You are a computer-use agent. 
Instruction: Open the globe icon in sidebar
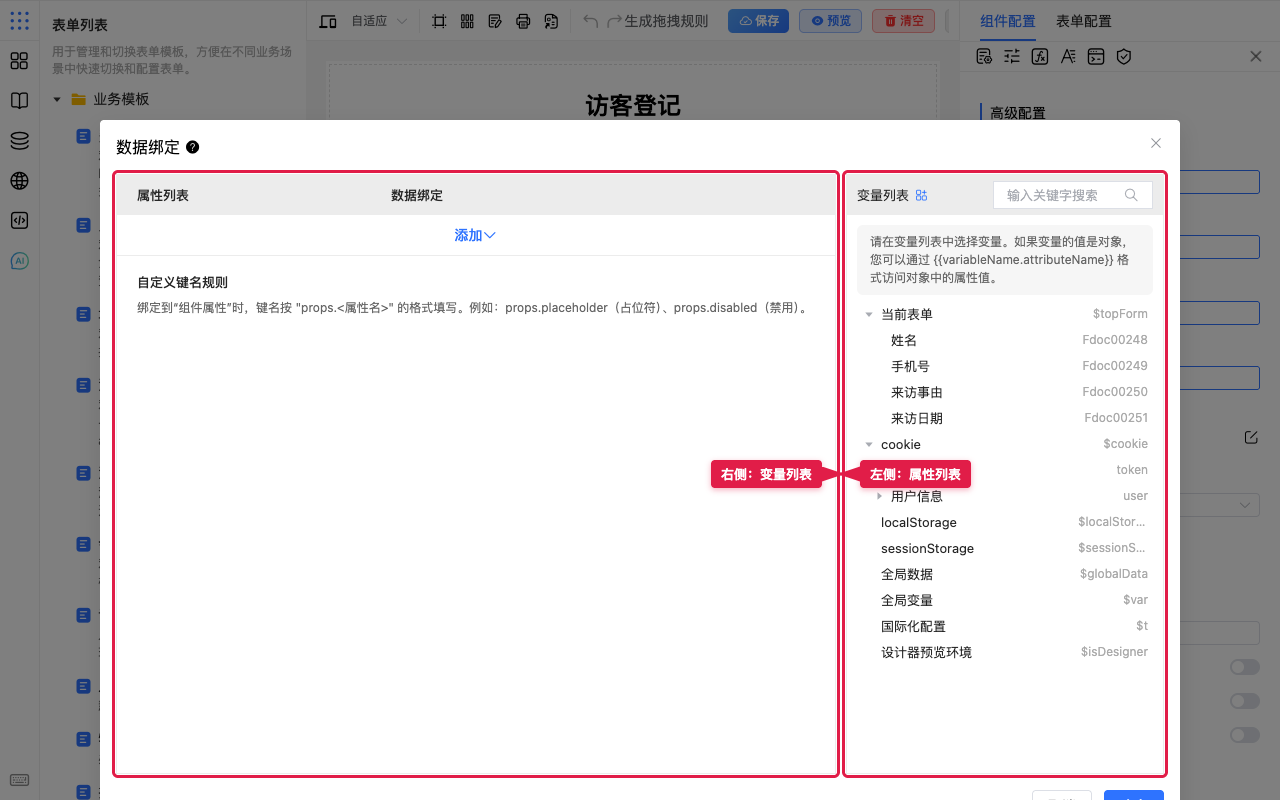19,181
